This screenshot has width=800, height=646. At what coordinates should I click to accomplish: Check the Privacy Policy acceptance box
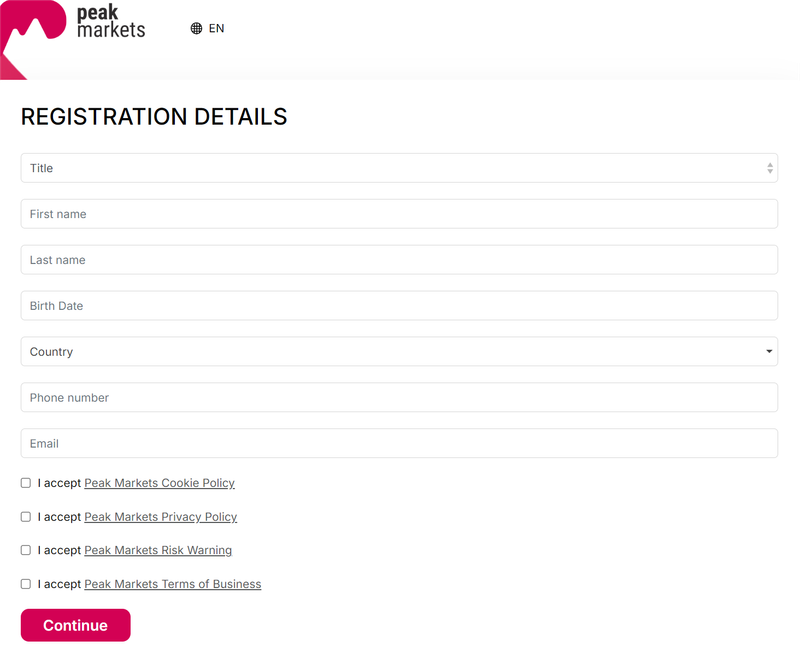click(x=26, y=516)
